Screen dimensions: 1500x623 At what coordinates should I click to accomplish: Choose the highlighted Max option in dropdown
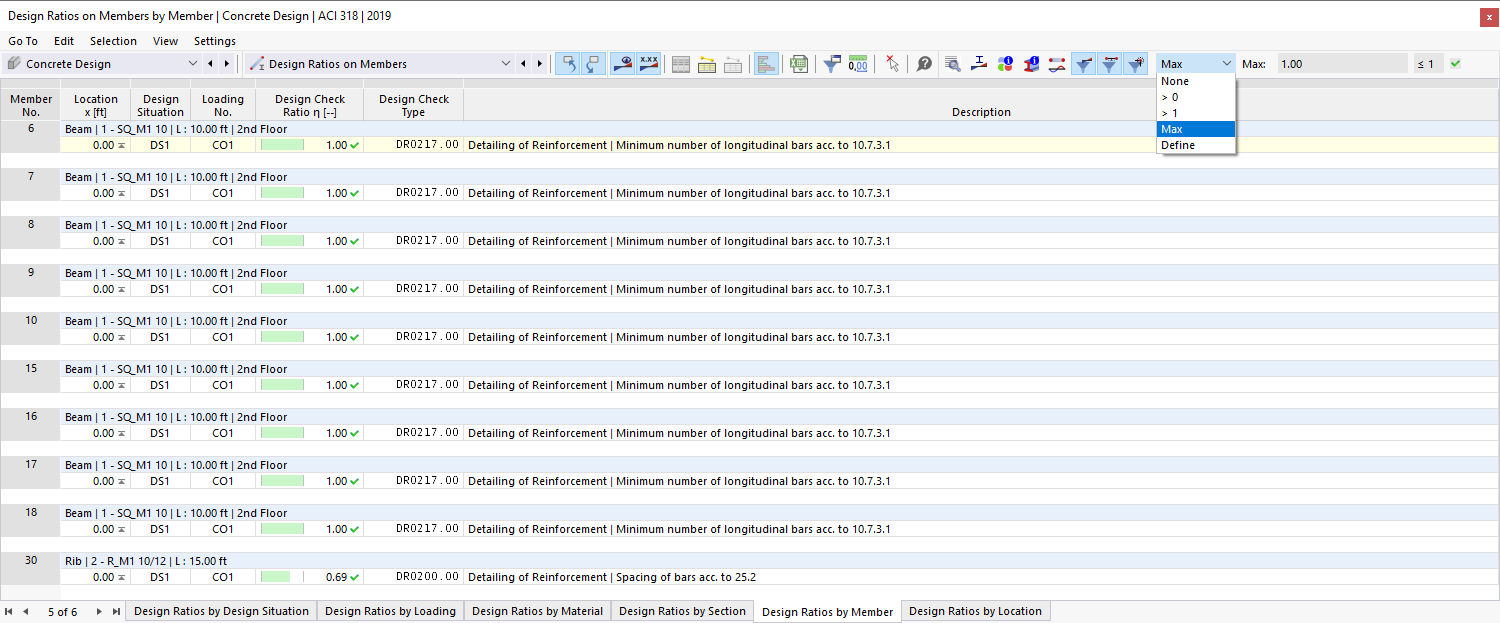[x=1196, y=129]
